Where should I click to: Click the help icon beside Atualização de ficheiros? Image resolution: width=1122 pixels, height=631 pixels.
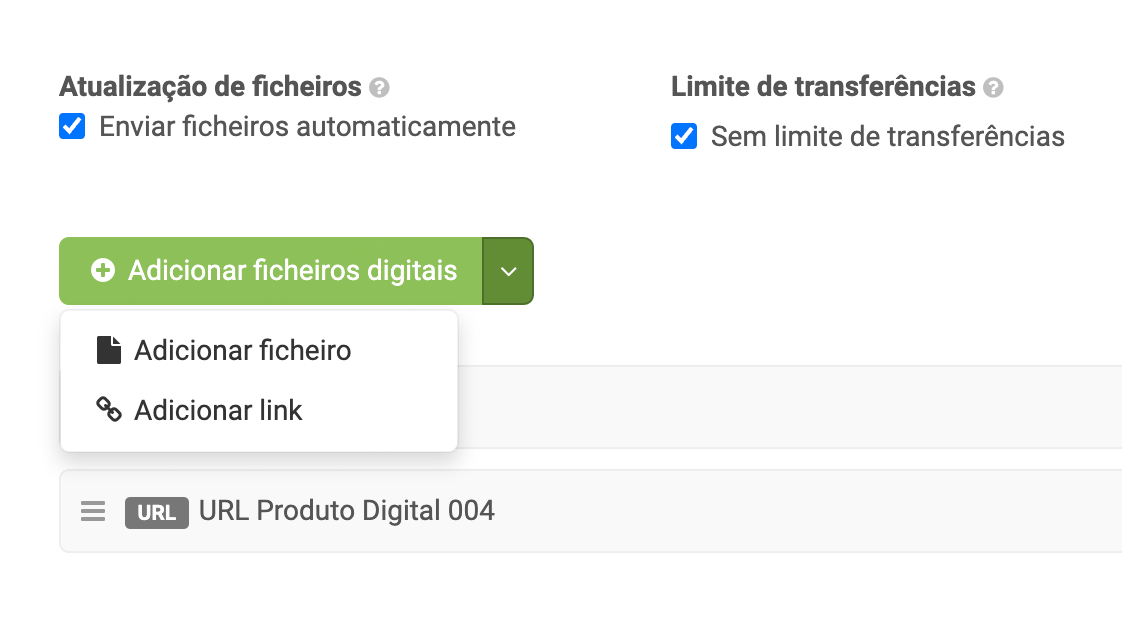click(379, 87)
